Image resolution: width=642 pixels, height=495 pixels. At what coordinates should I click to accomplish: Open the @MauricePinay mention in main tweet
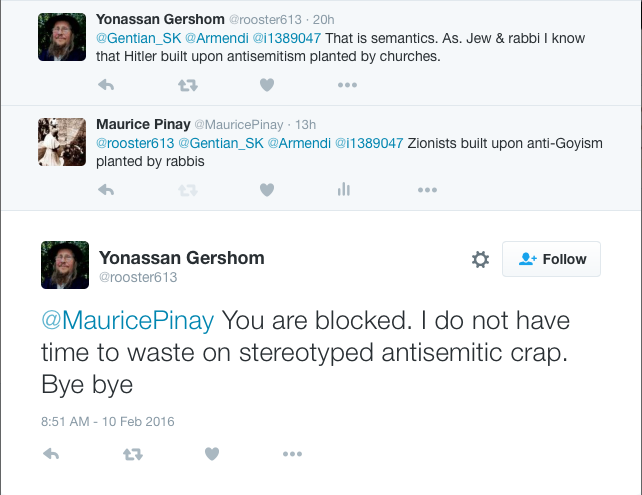pos(127,321)
